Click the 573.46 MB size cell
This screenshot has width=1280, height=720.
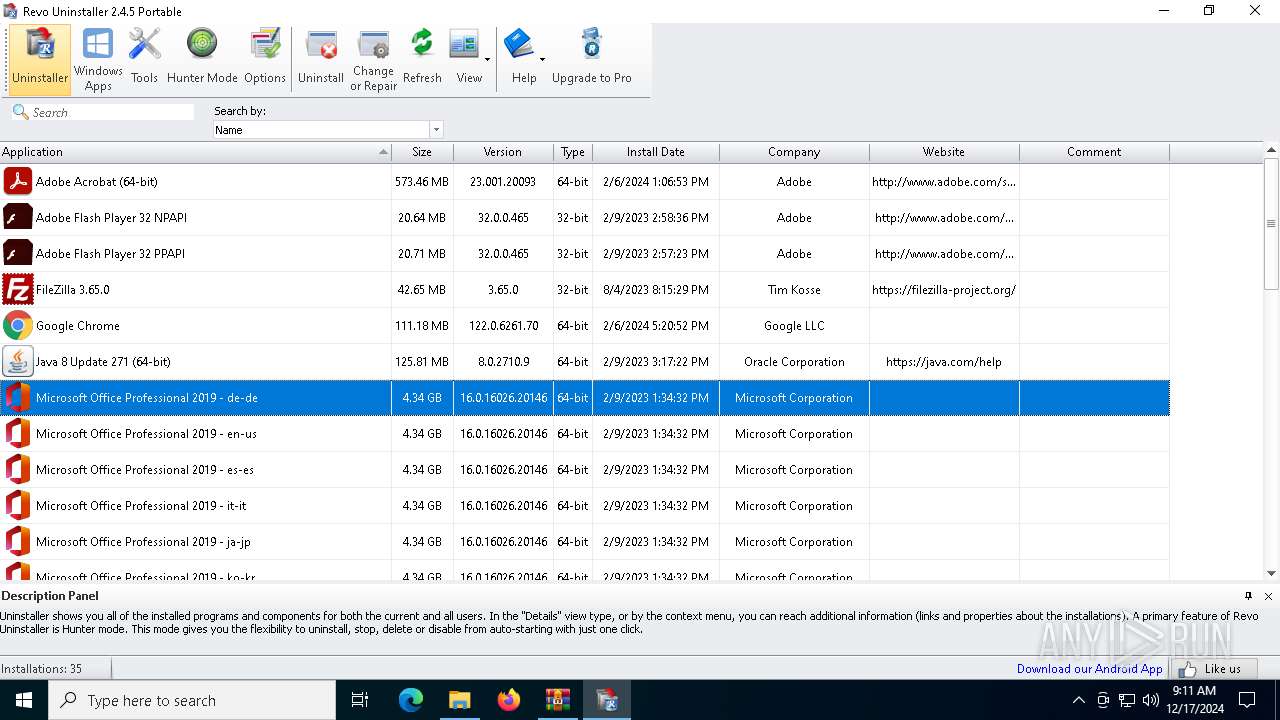click(422, 182)
